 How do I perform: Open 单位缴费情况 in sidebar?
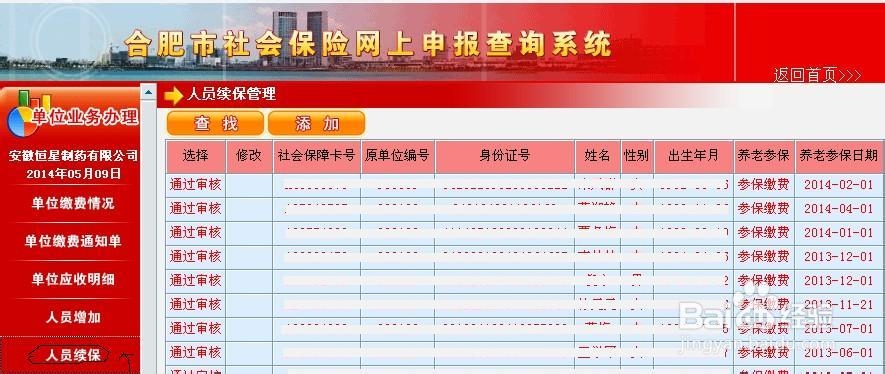(72, 204)
